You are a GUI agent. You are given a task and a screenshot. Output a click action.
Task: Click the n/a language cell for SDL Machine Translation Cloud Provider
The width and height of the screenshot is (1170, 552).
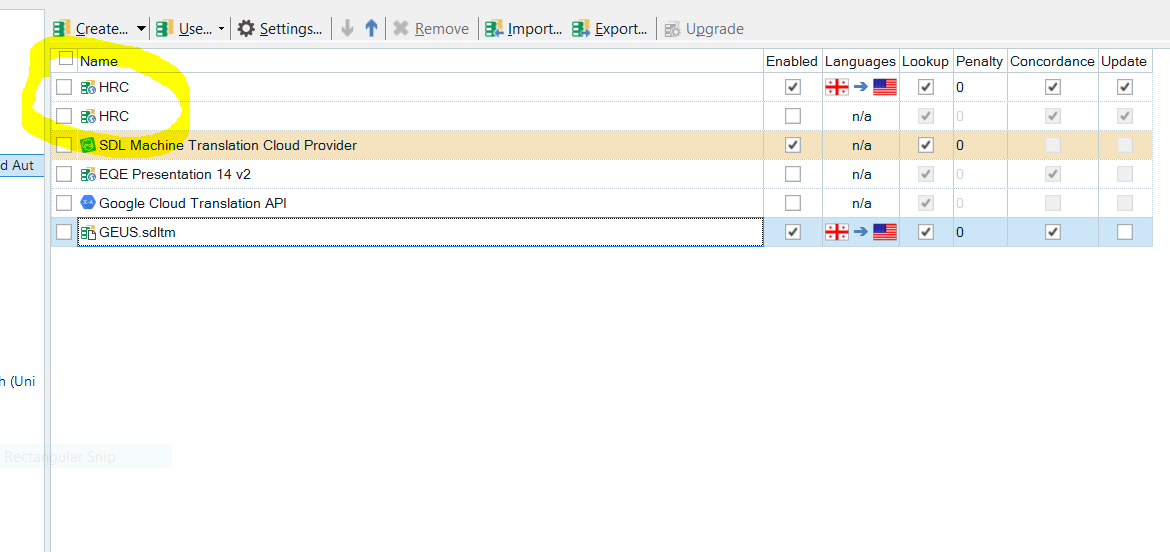click(861, 145)
